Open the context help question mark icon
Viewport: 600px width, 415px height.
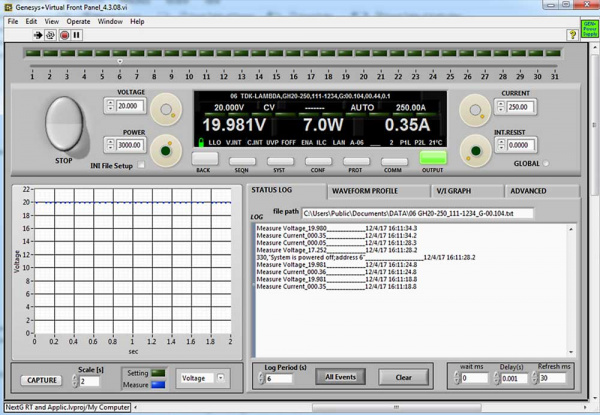572,35
